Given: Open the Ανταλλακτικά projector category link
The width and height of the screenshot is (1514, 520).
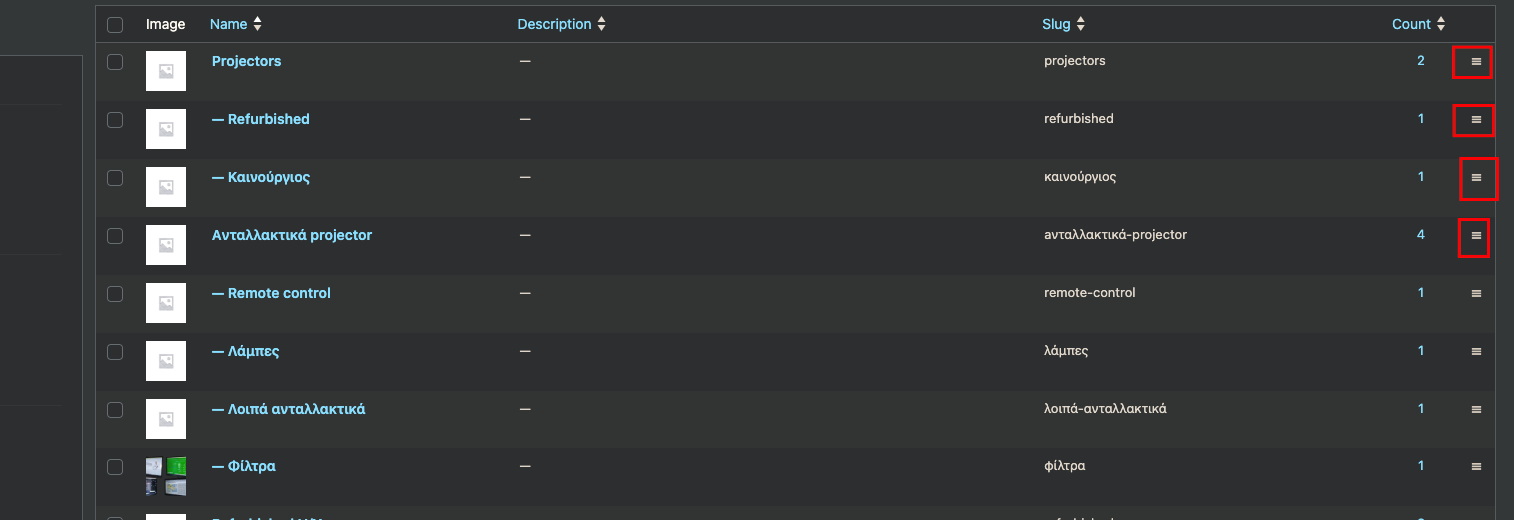Looking at the screenshot, I should point(292,235).
